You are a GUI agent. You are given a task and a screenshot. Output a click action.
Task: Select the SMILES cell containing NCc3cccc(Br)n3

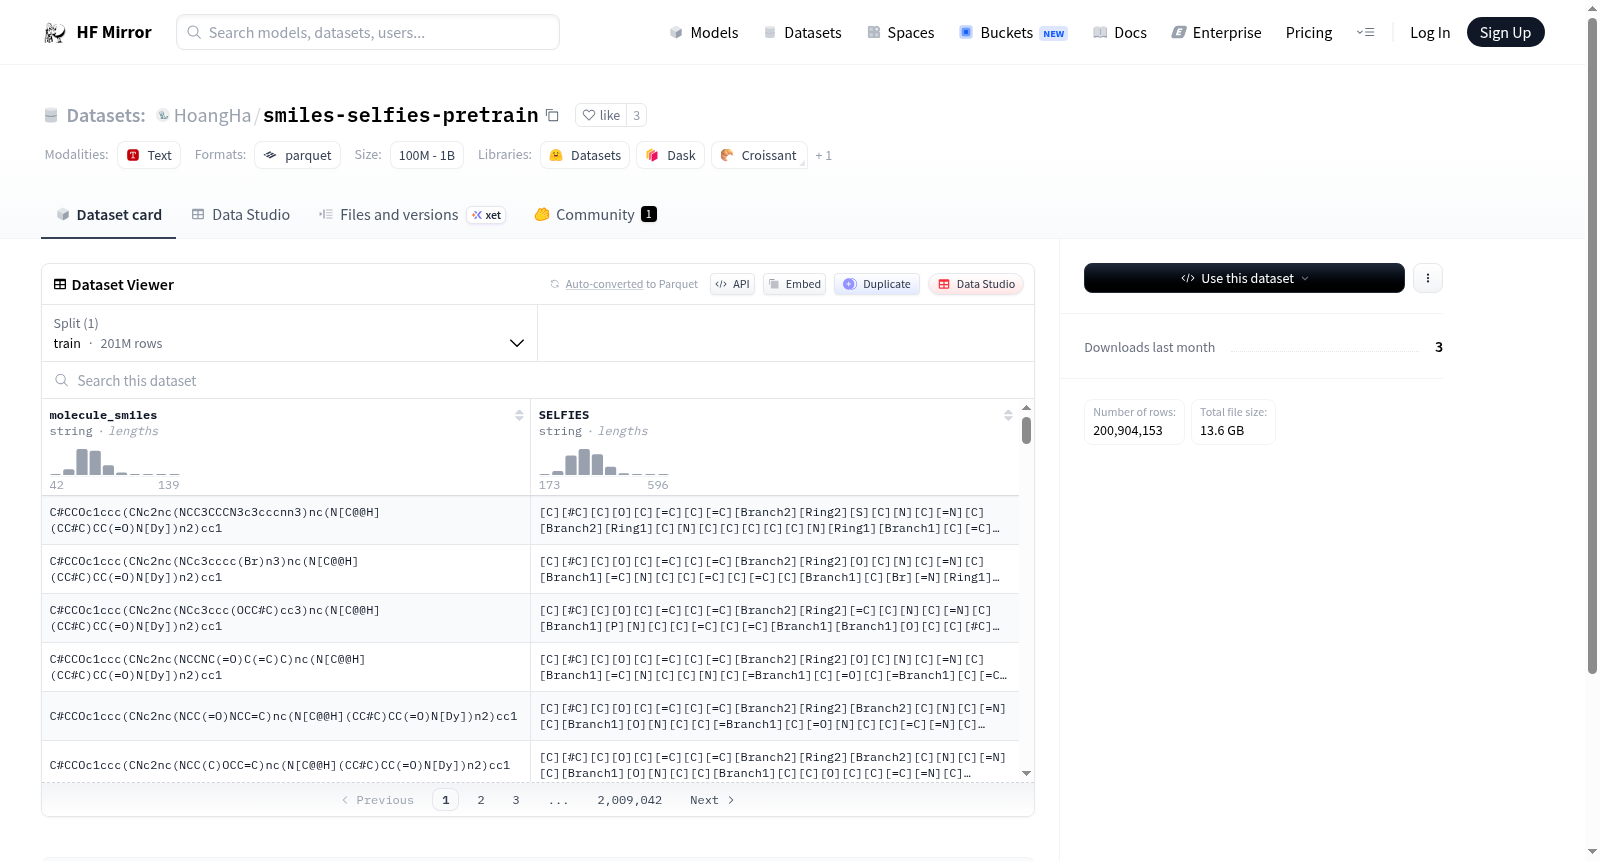[x=286, y=569]
